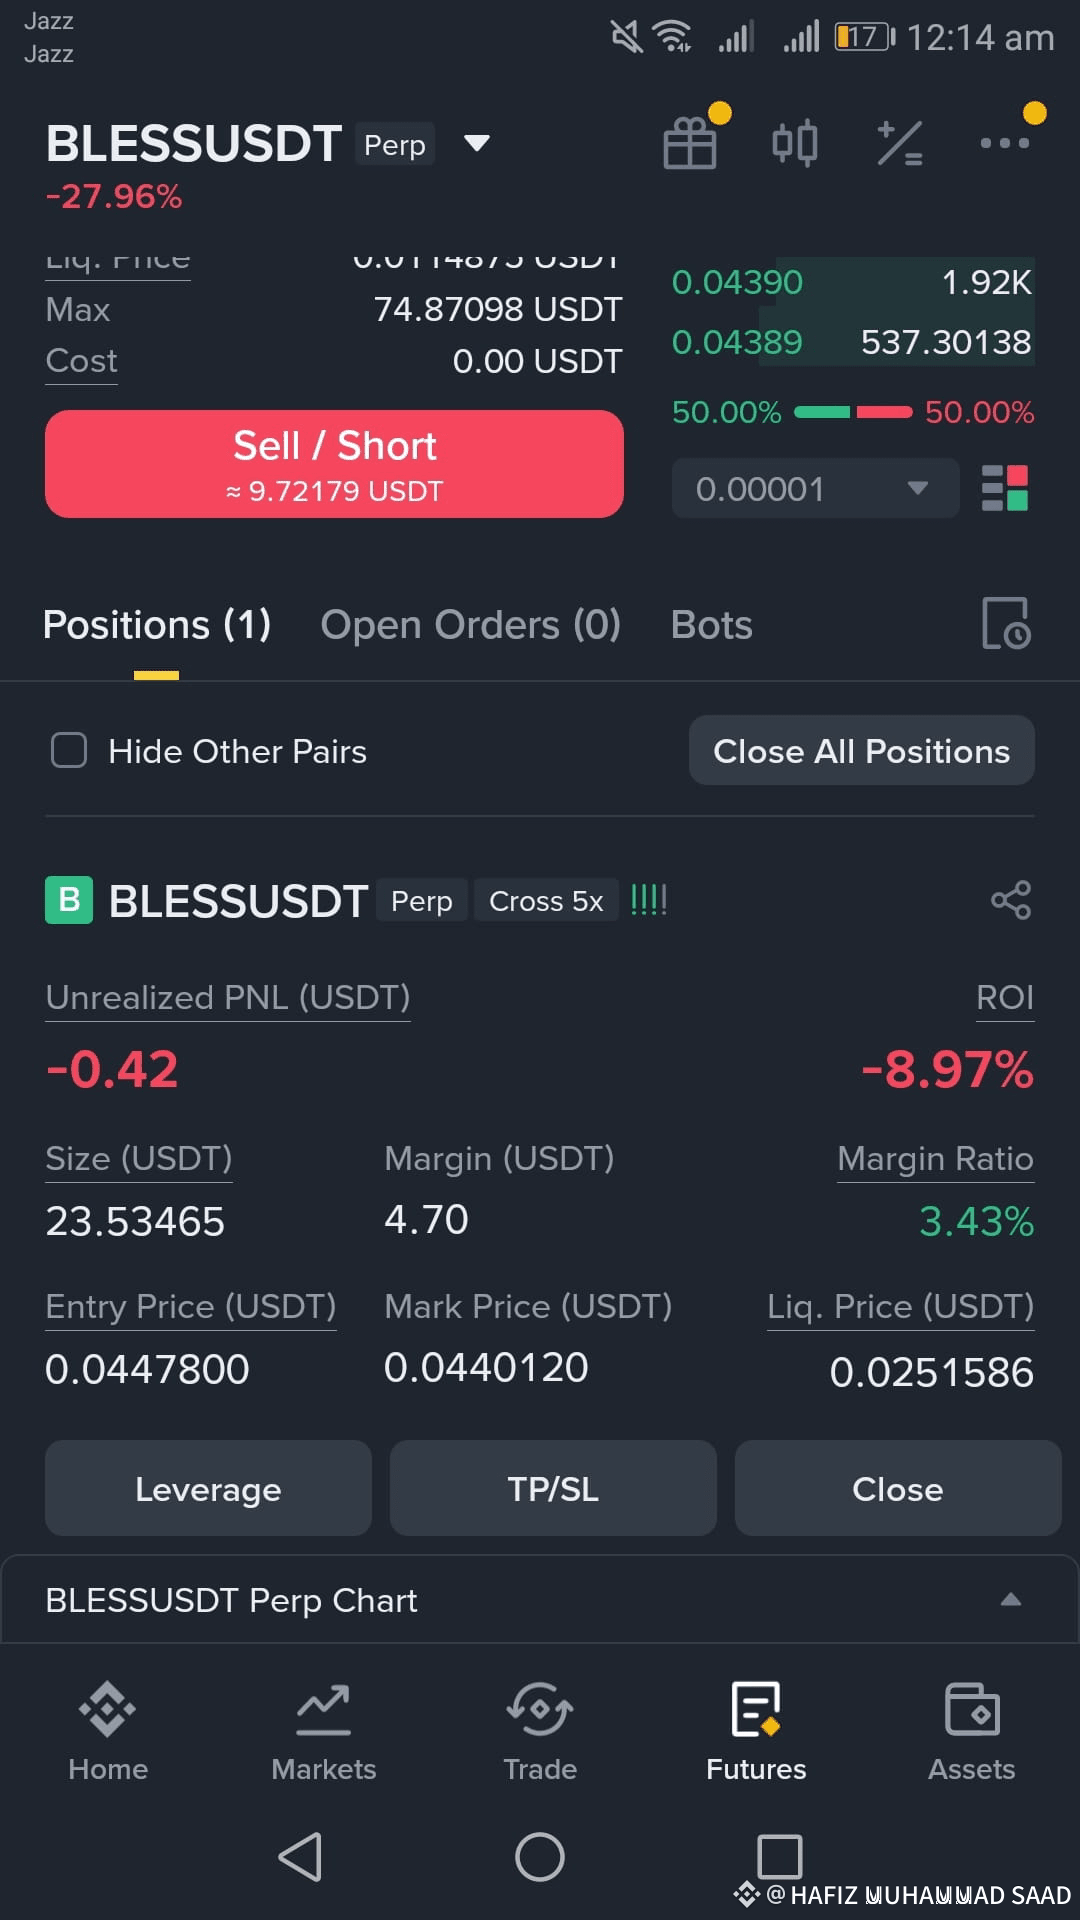
Task: Open the candlestick chart icon
Action: click(795, 143)
